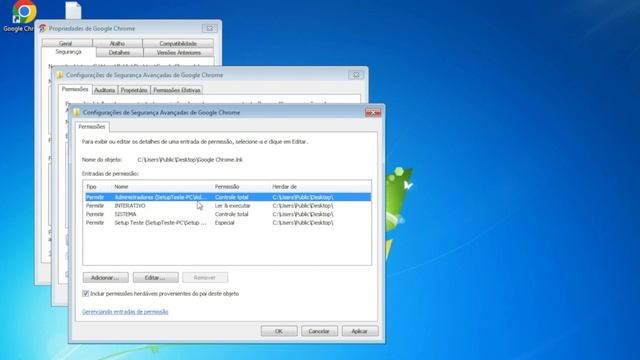Click the disabled Remover button
Viewport: 640px width, 360px height.
click(x=205, y=278)
